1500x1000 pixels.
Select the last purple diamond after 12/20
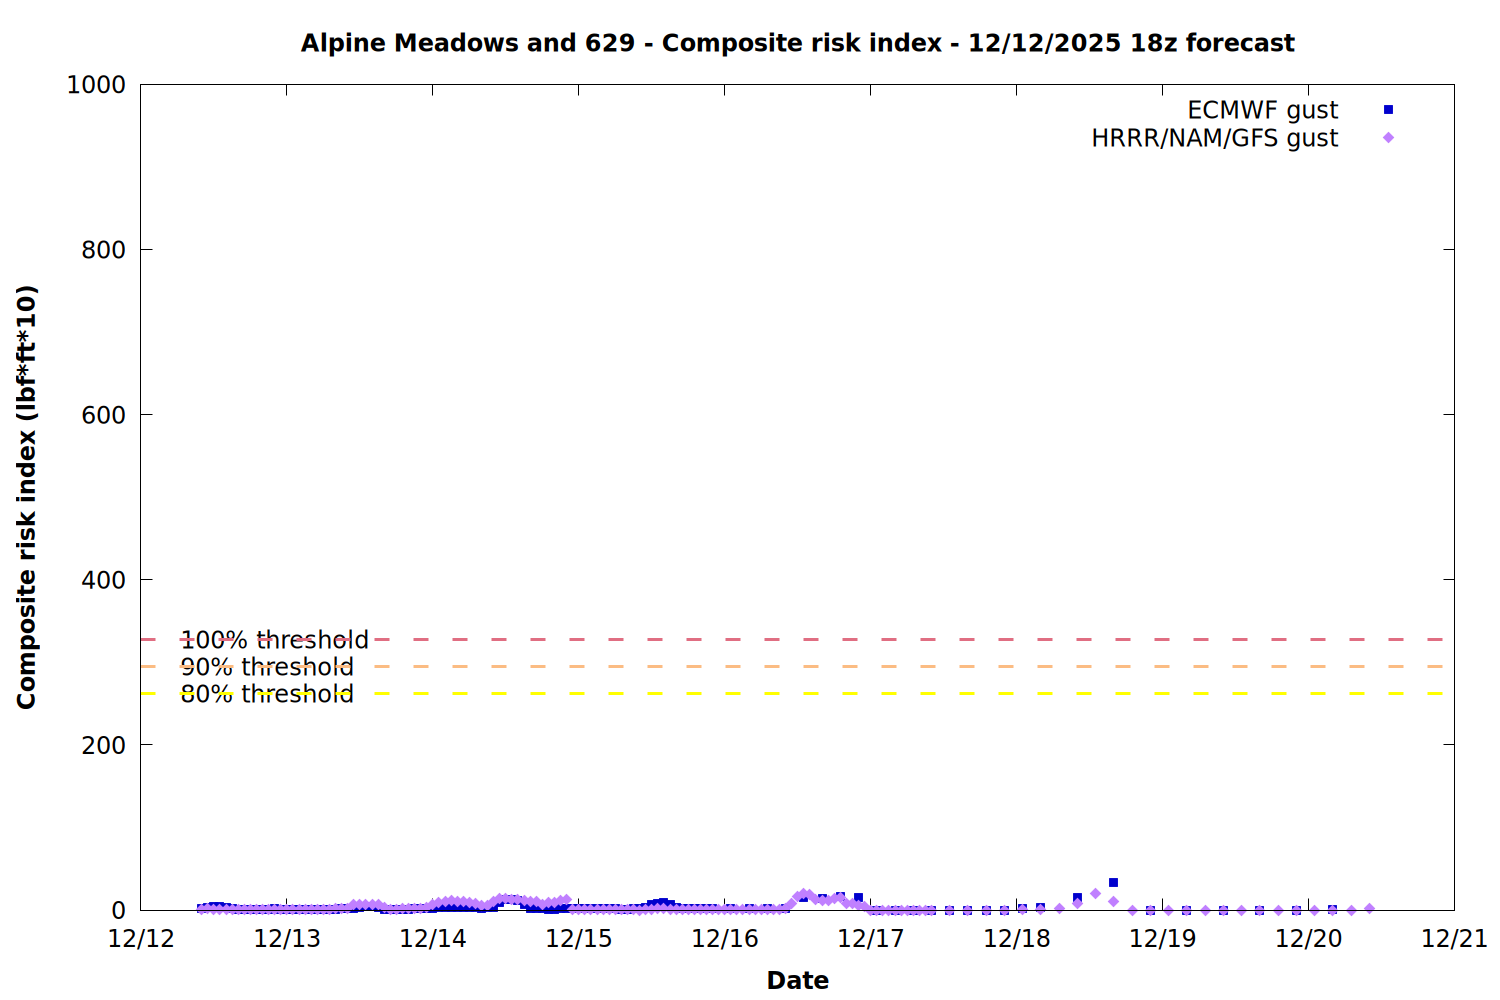click(x=1369, y=909)
